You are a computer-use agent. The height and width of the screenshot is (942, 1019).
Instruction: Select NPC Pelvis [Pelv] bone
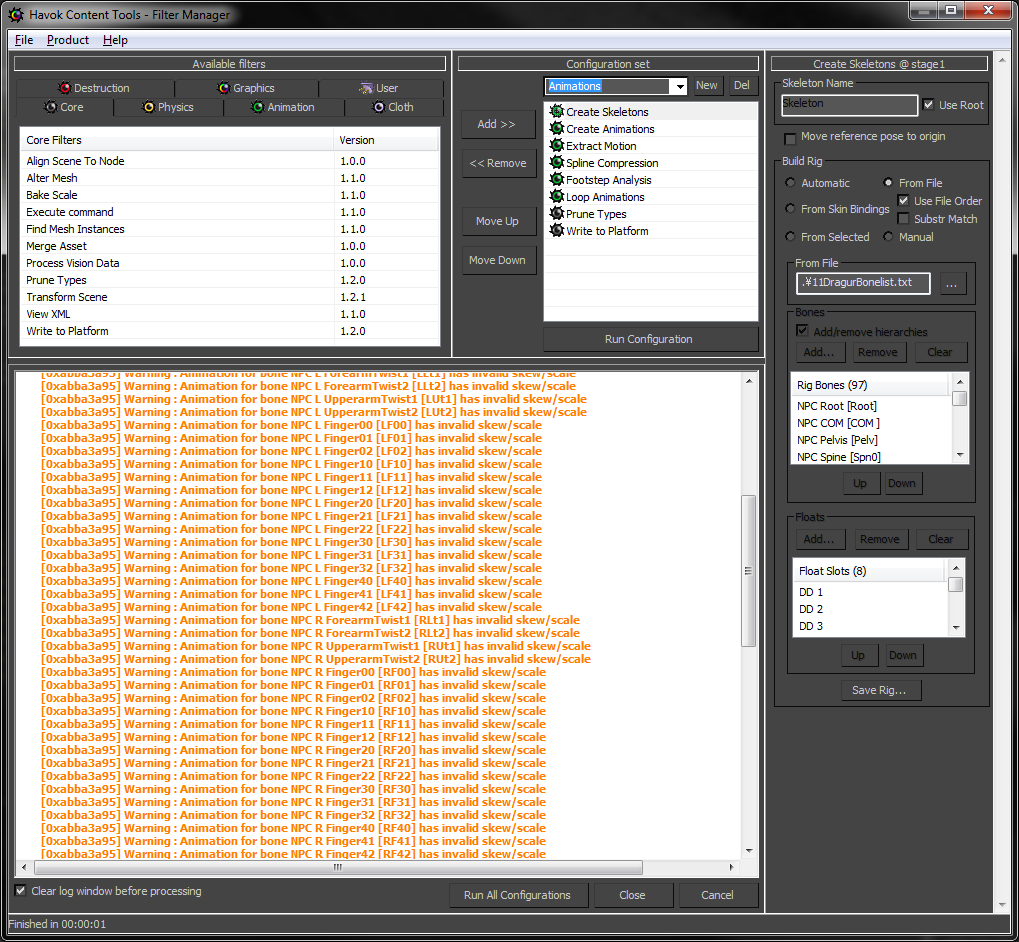coord(871,440)
